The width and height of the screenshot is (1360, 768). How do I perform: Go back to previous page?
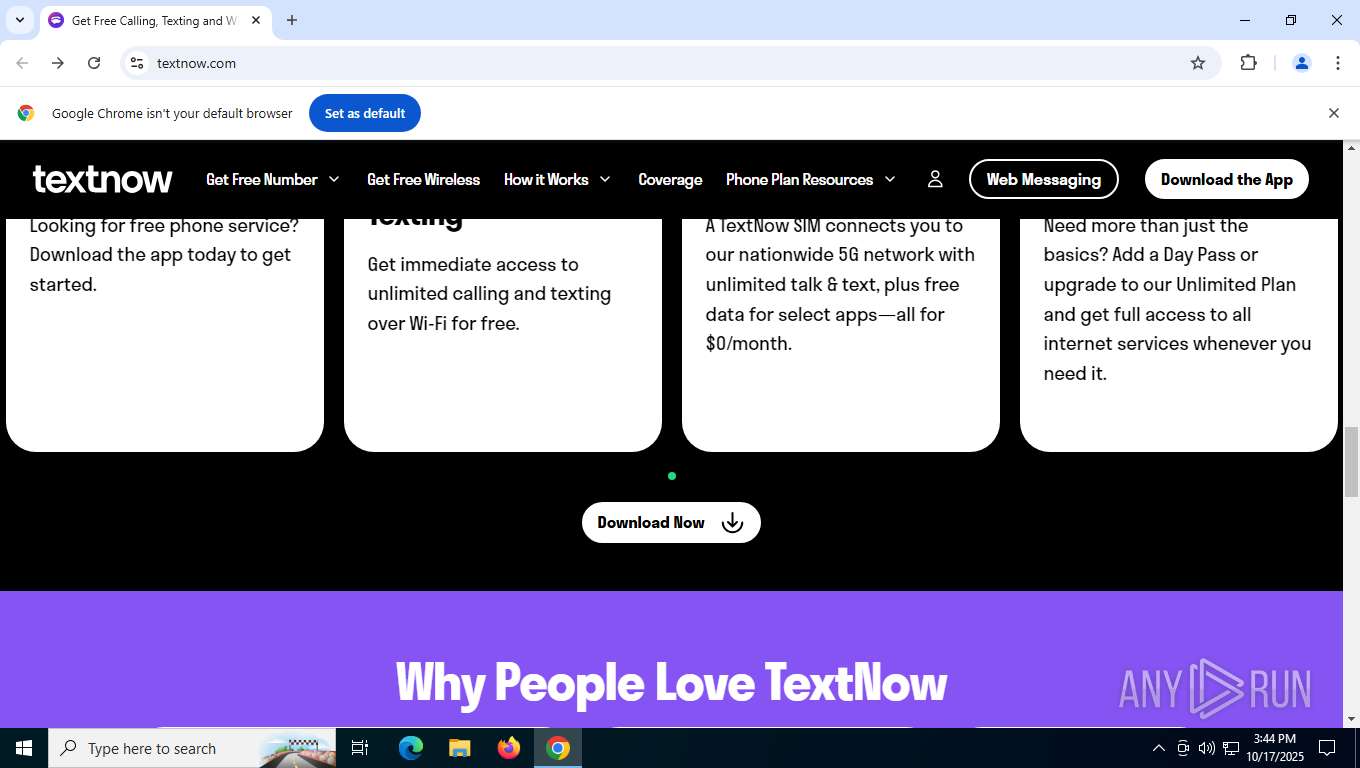tap(22, 63)
